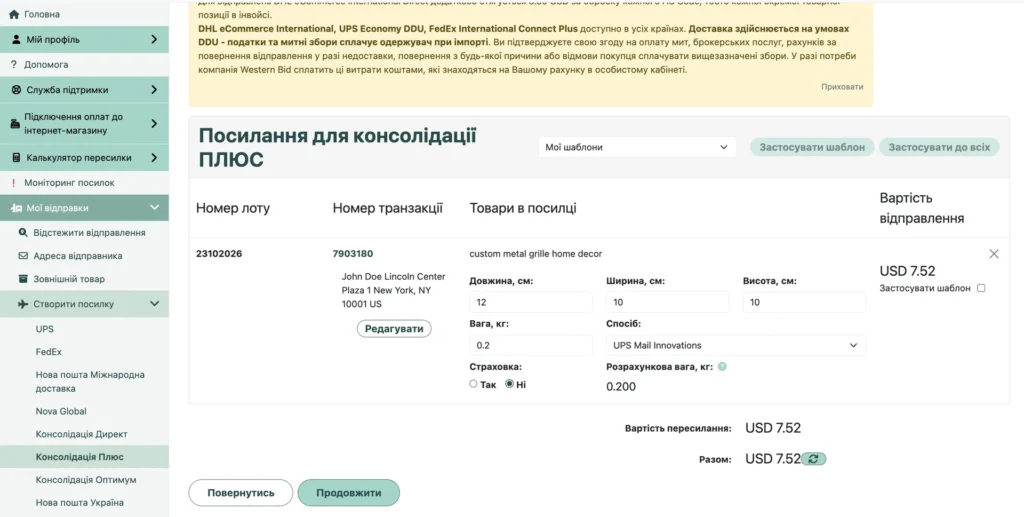The image size is (1024, 517).
Task: Select Нова пошта Міжнародна доставка
Action: (90, 382)
